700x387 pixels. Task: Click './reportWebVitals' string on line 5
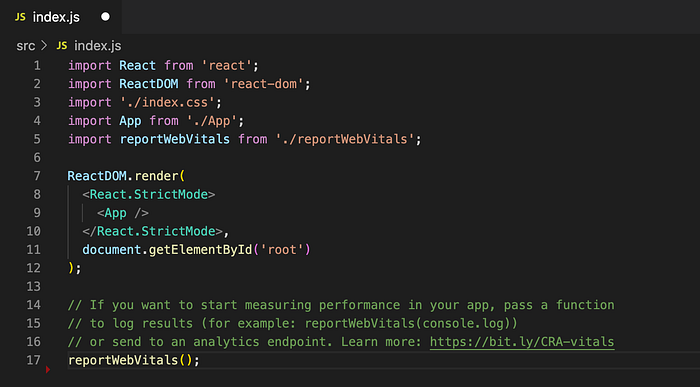click(x=345, y=139)
